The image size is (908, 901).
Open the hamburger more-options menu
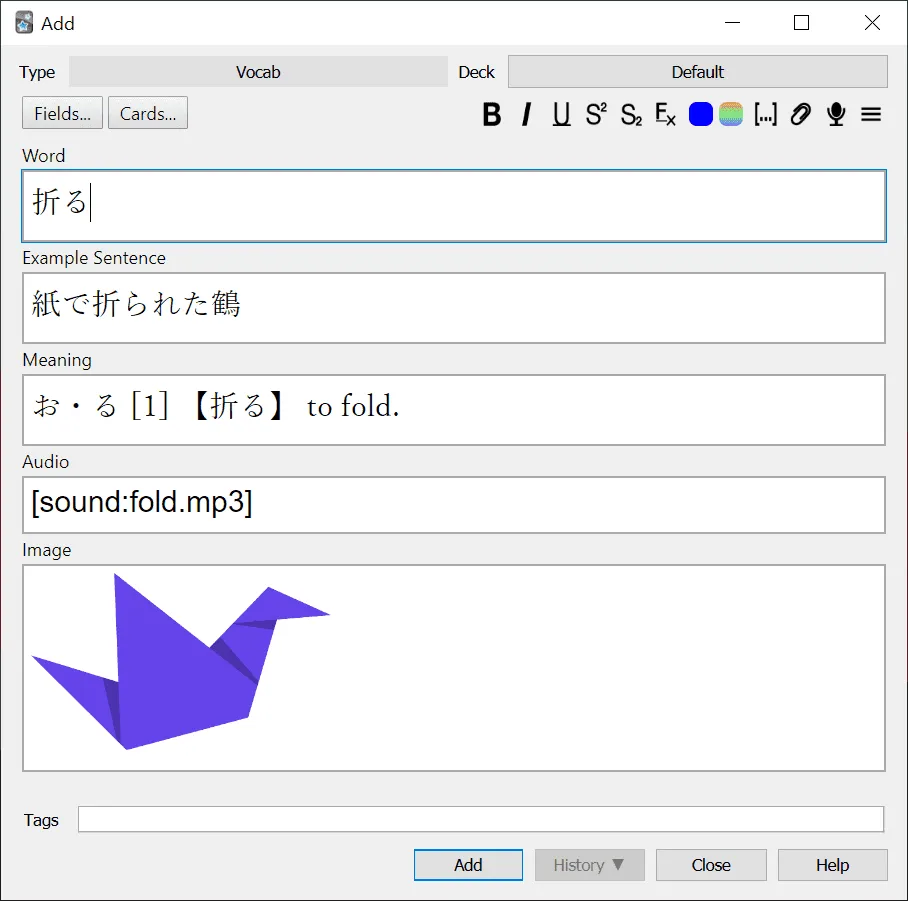pyautogui.click(x=870, y=114)
